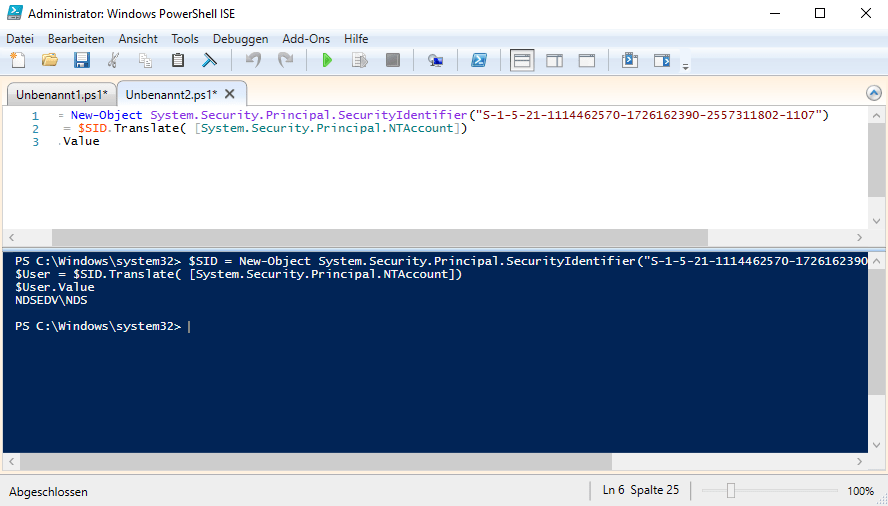Viewport: 888px width, 506px height.
Task: Expand the toolbar overflow options arrow
Action: point(685,66)
